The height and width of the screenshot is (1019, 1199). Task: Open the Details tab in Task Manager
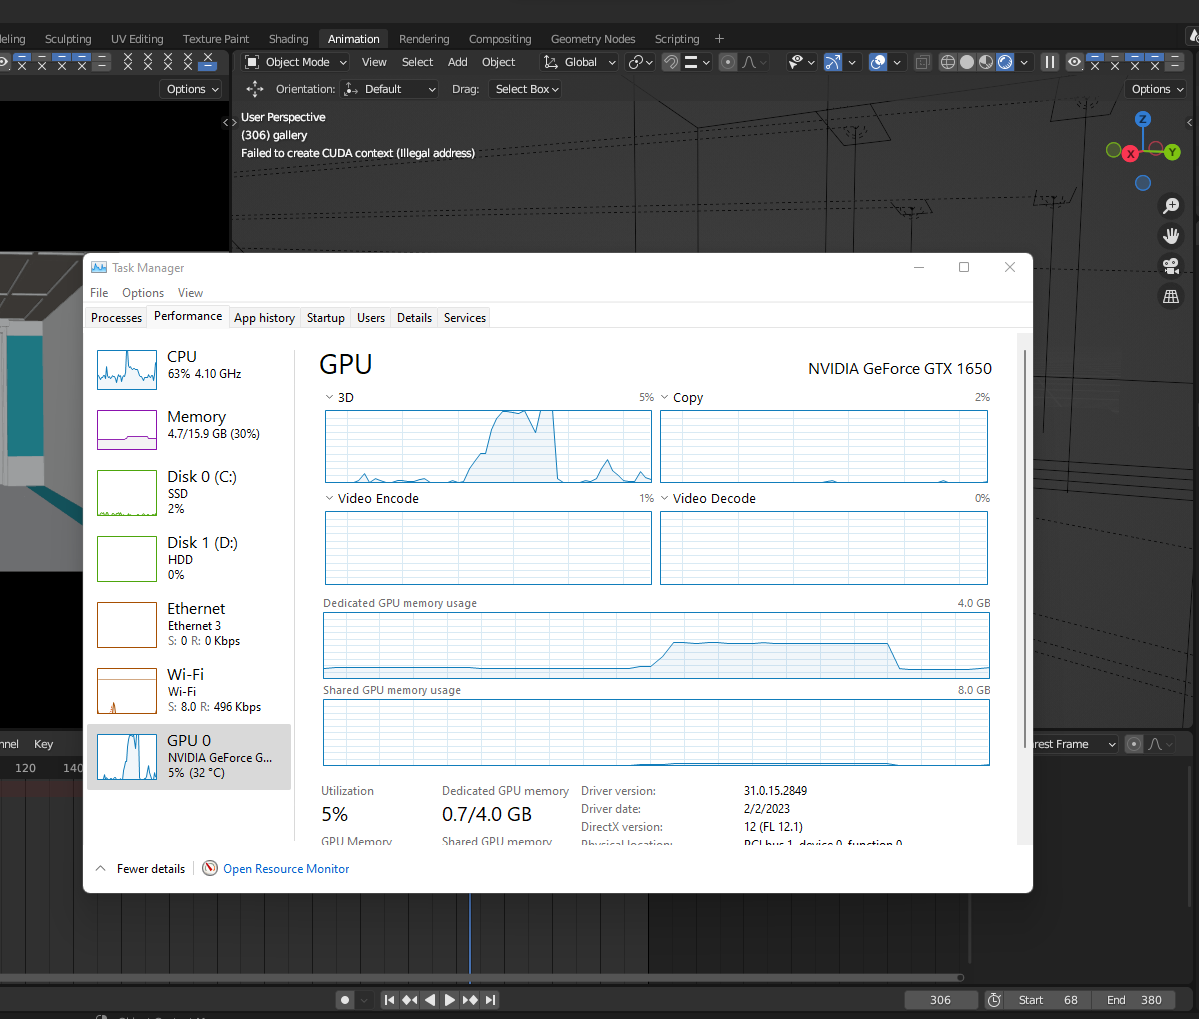(414, 318)
